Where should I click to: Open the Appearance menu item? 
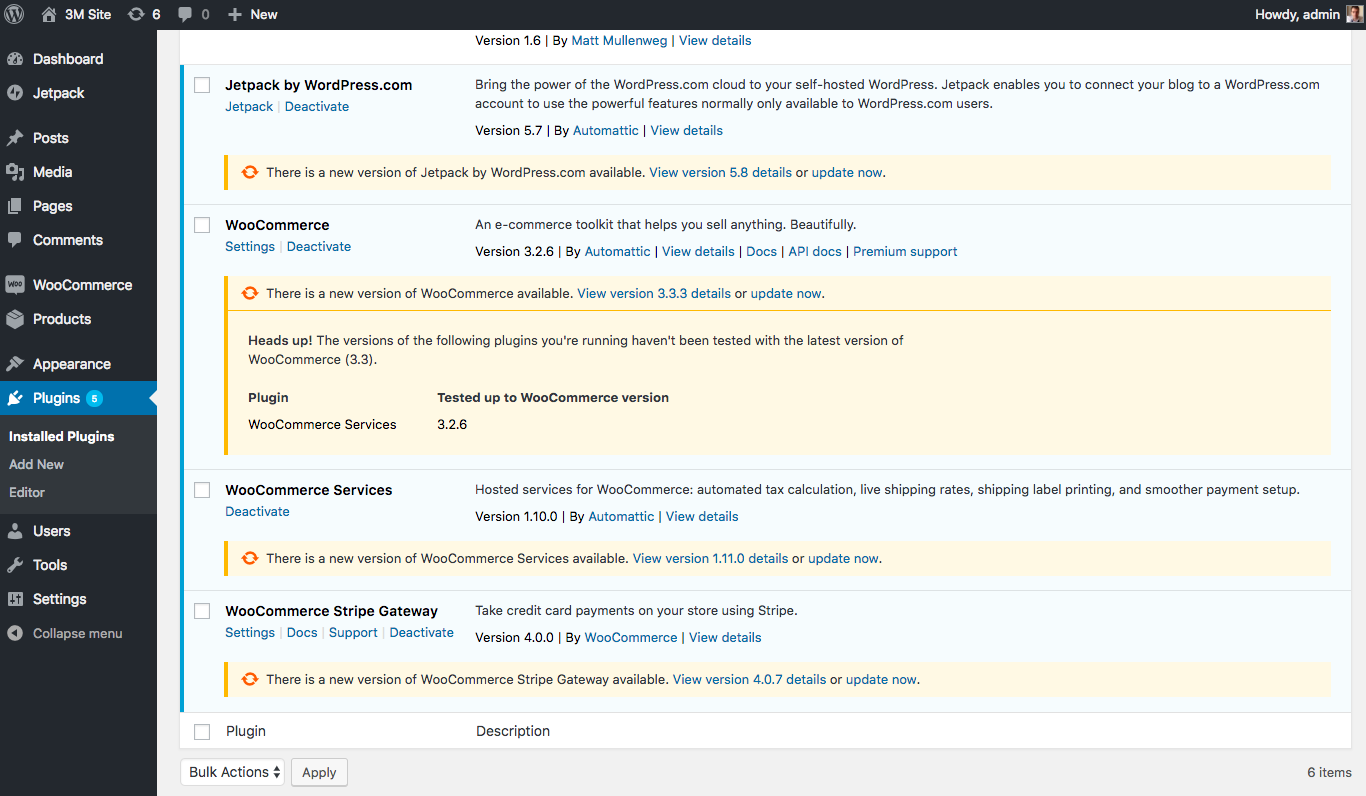(x=71, y=364)
